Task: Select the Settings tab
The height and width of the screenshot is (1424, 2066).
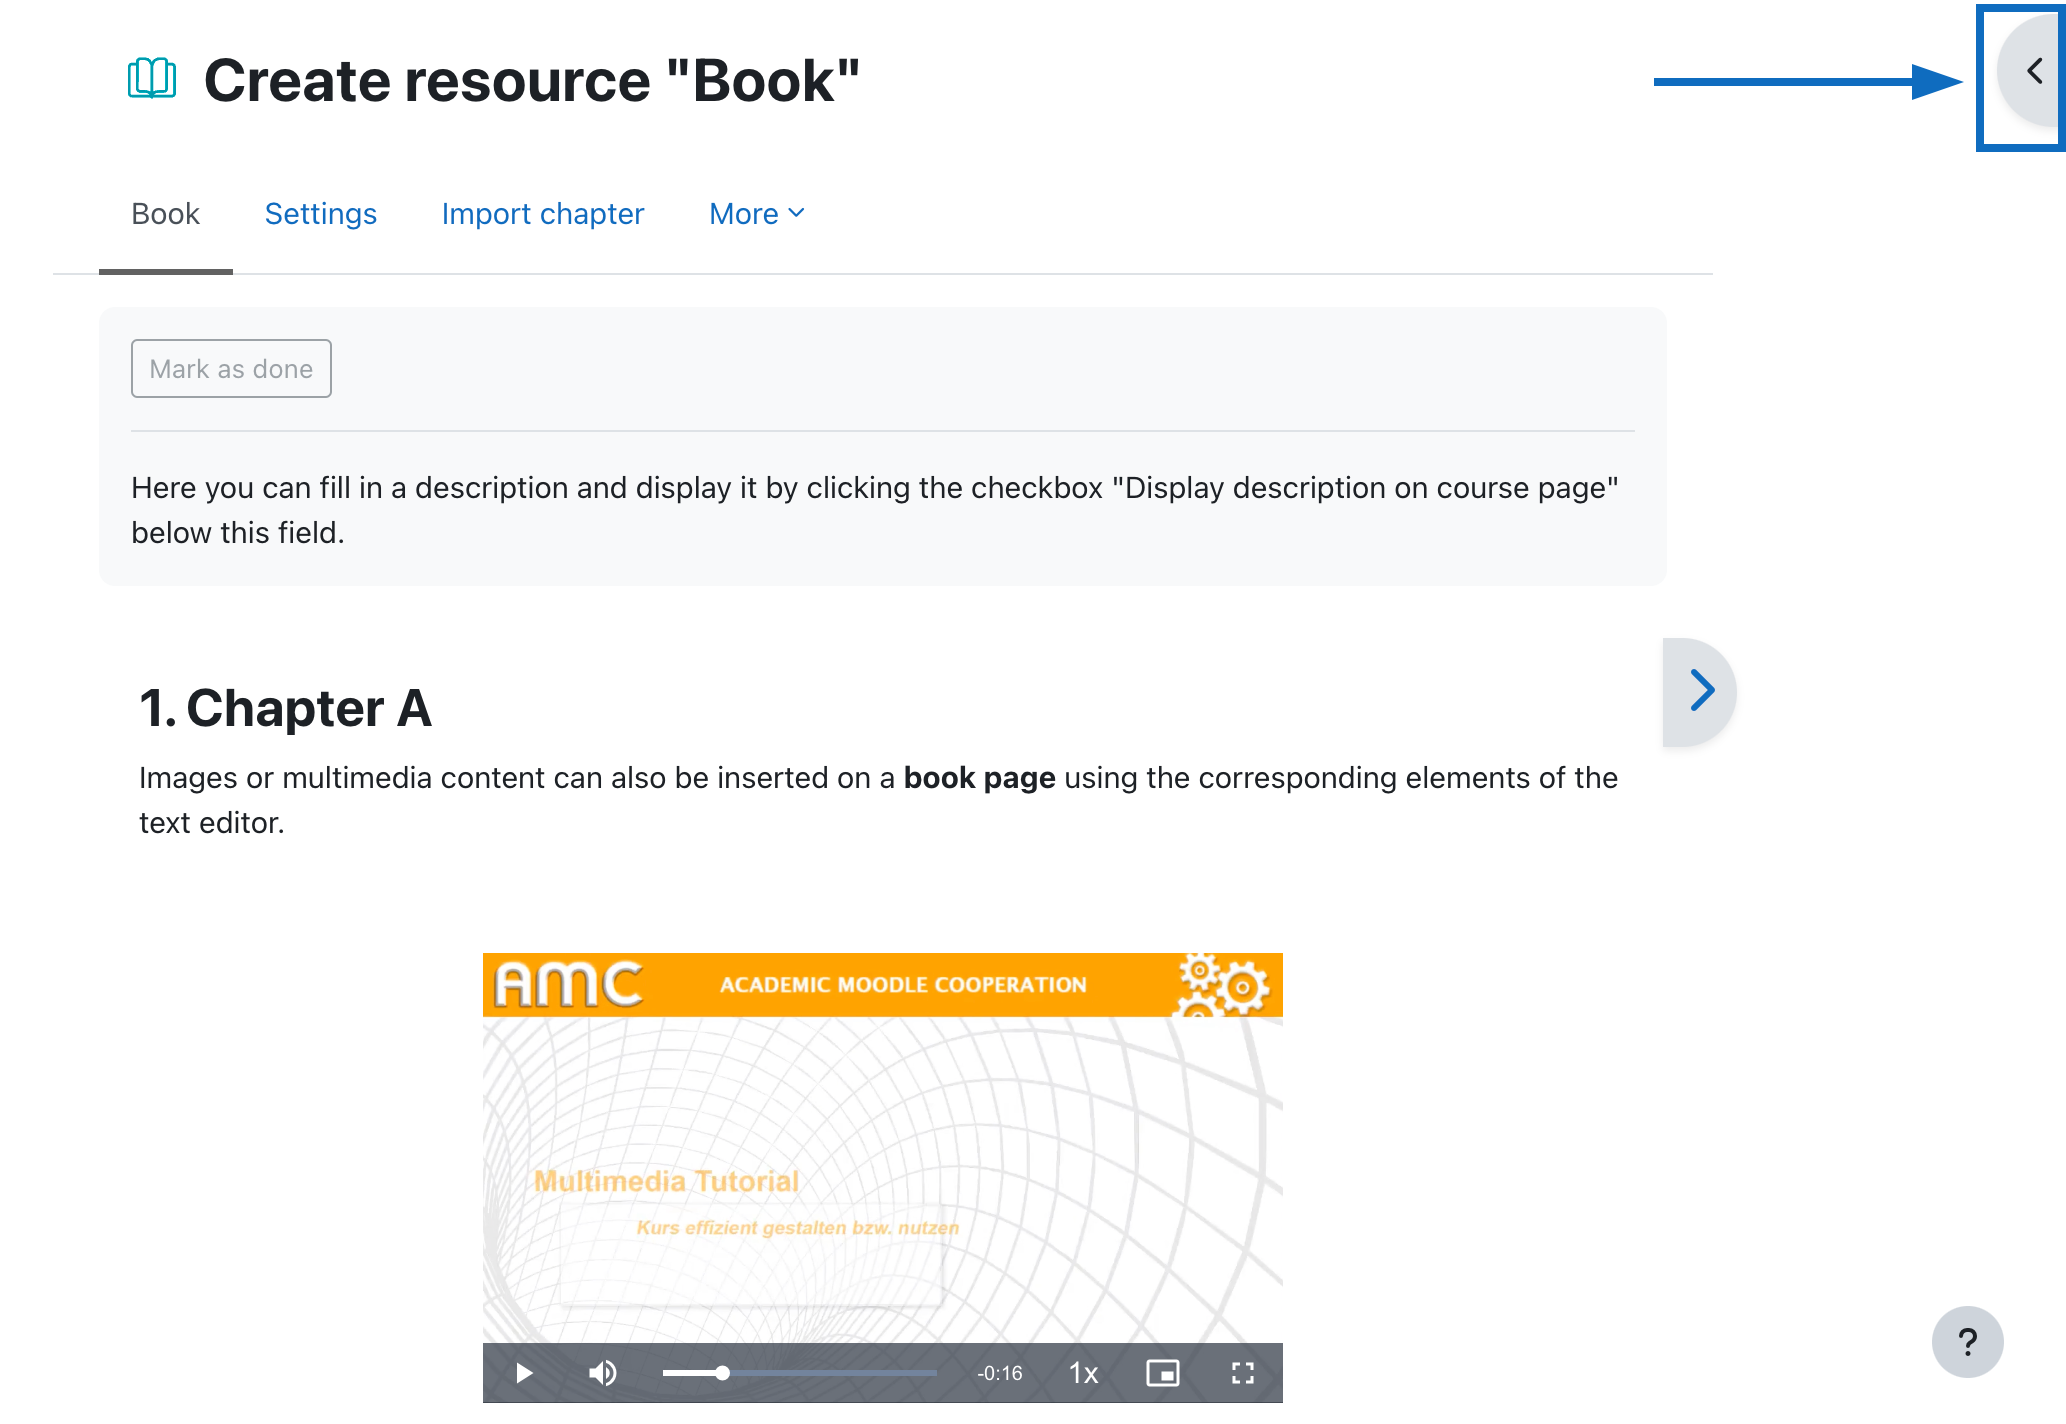Action: click(x=322, y=214)
